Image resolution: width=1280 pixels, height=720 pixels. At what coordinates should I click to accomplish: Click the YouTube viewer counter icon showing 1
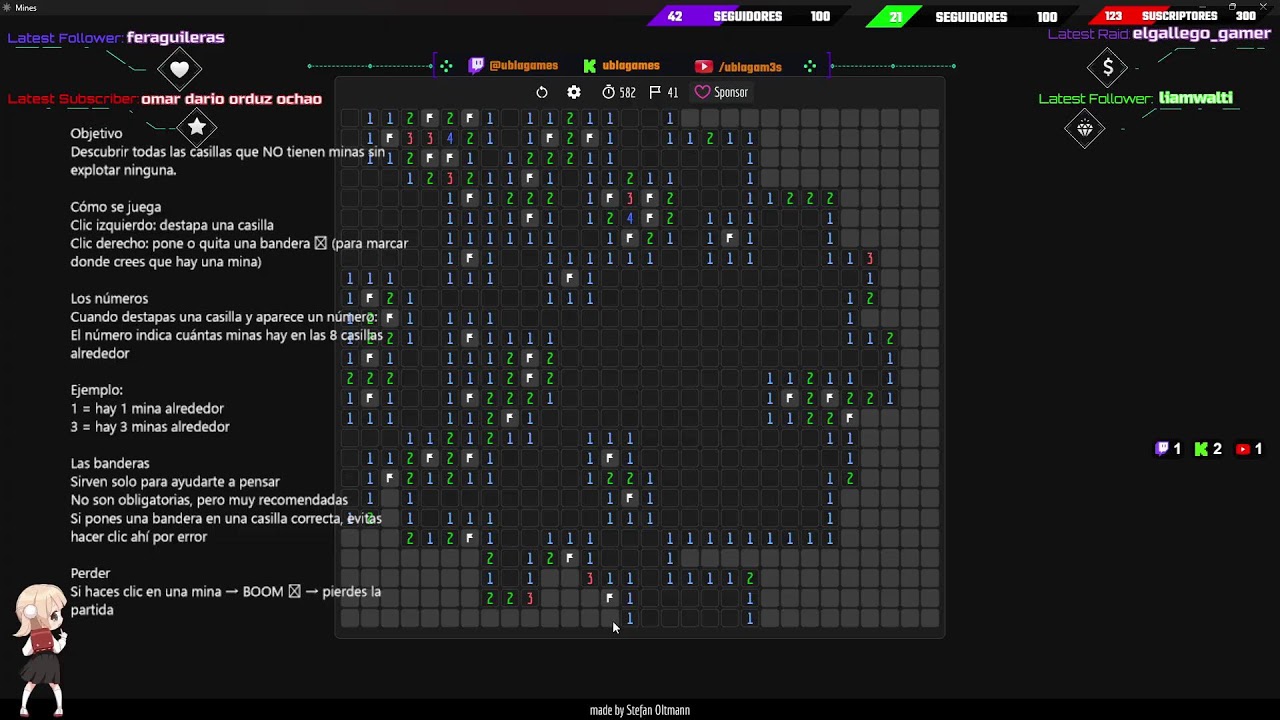[x=1243, y=449]
